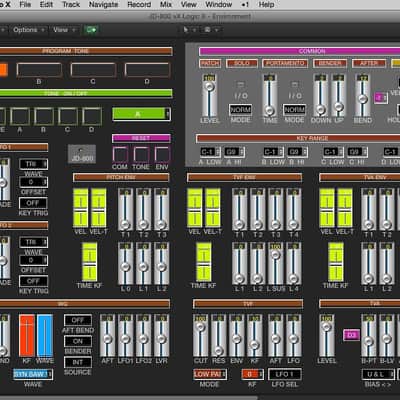Open the Solo MODE dropdown showing NORM
The height and width of the screenshot is (400, 400).
(240, 110)
